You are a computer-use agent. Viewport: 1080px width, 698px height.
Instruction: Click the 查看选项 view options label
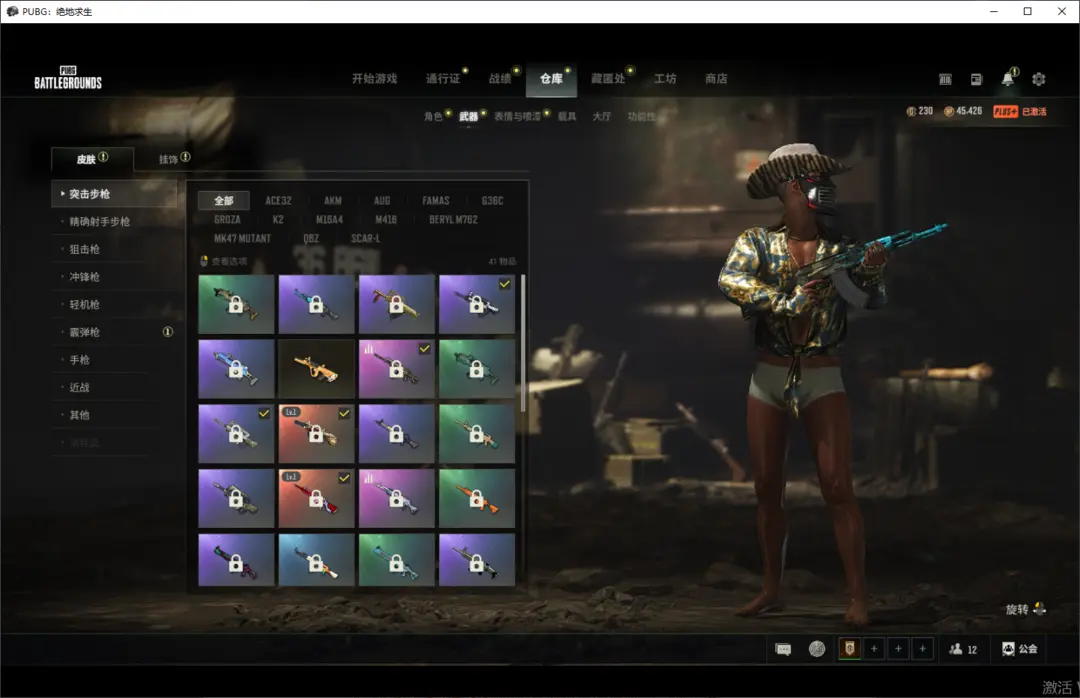coord(229,261)
